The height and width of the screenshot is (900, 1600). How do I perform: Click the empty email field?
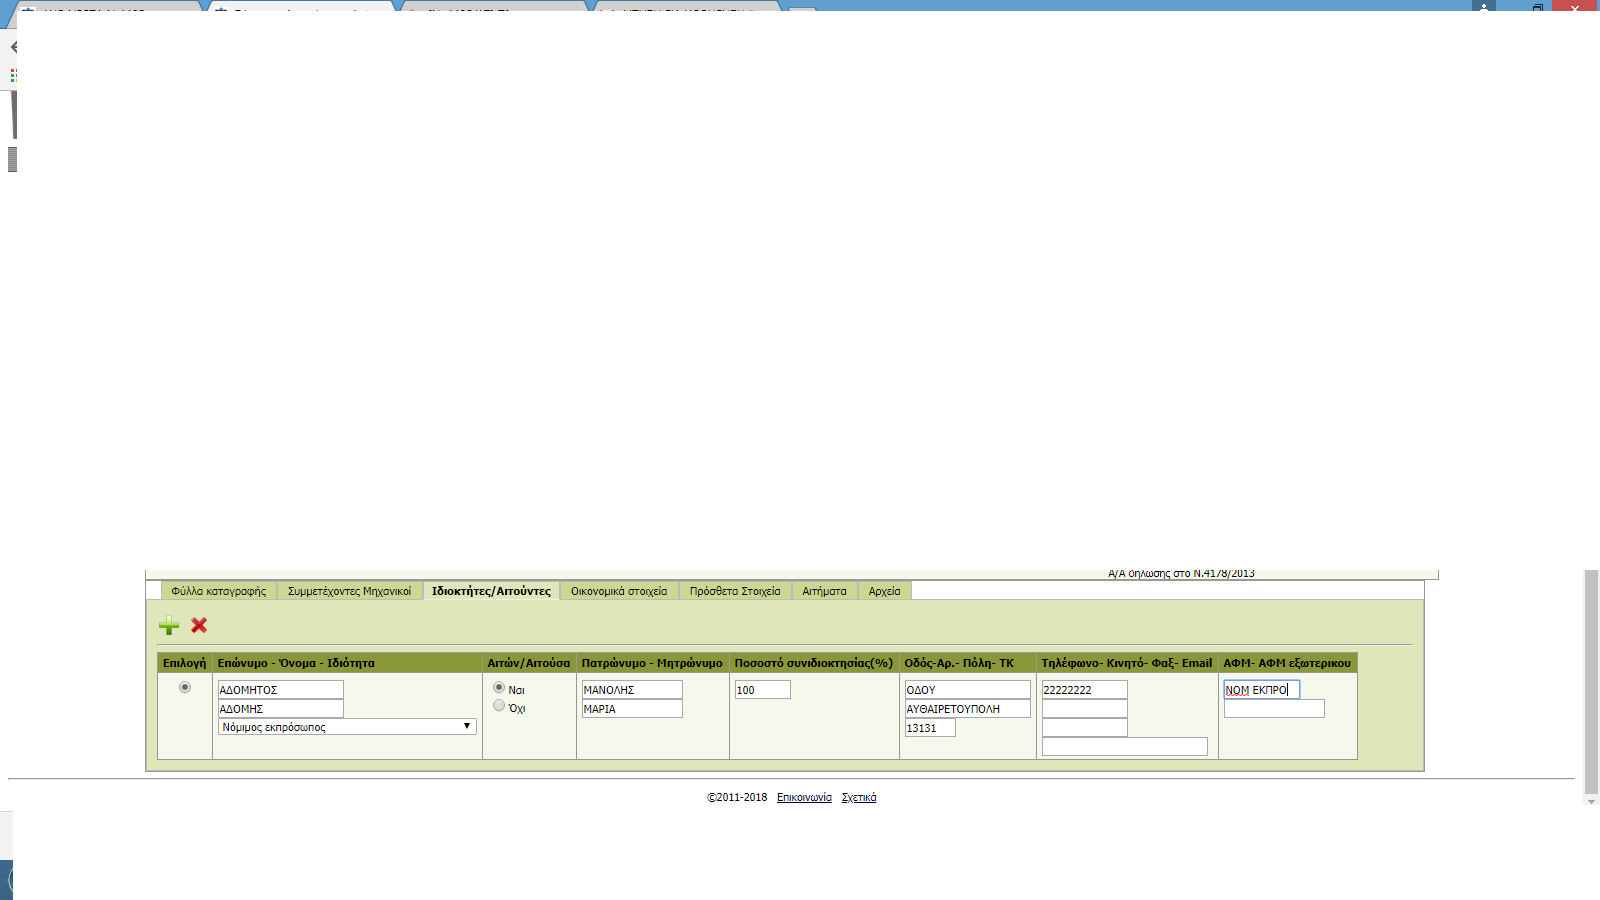[x=1125, y=747]
